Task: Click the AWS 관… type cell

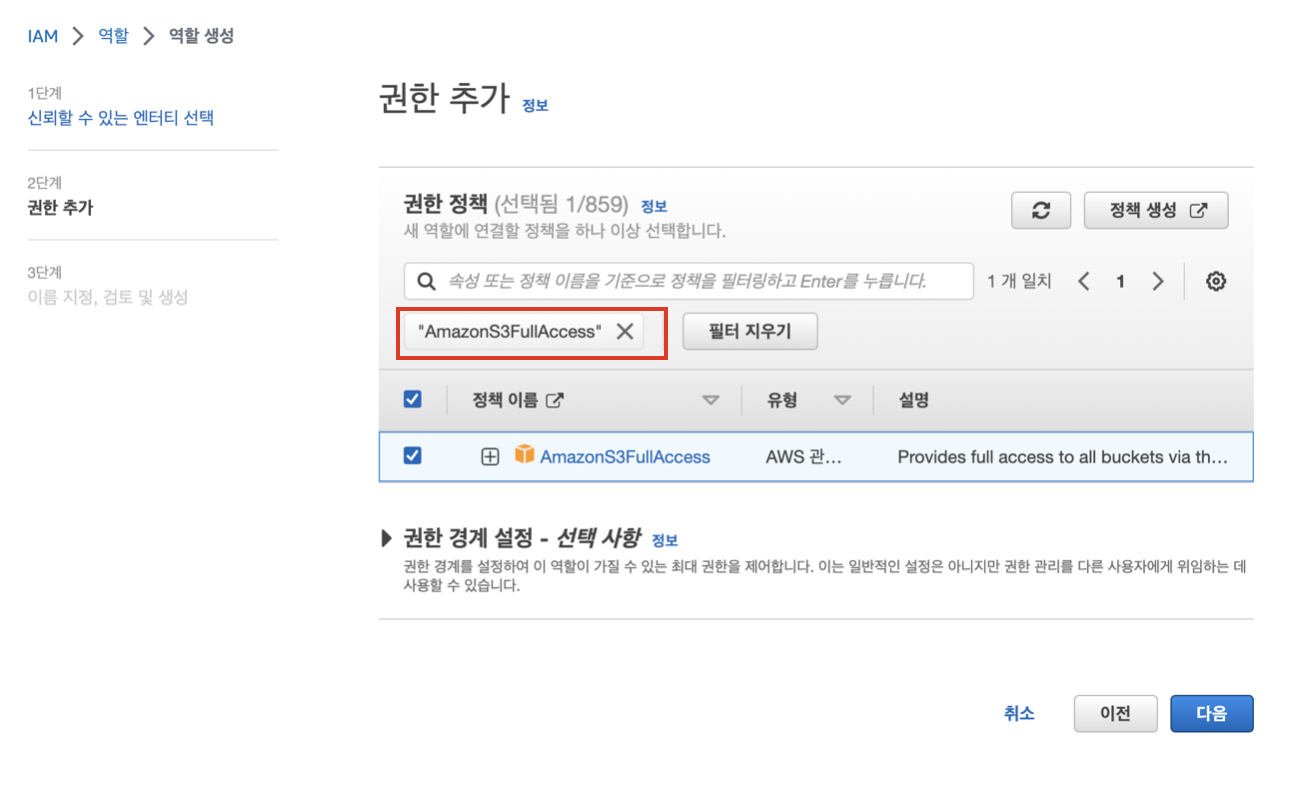Action: (x=804, y=457)
